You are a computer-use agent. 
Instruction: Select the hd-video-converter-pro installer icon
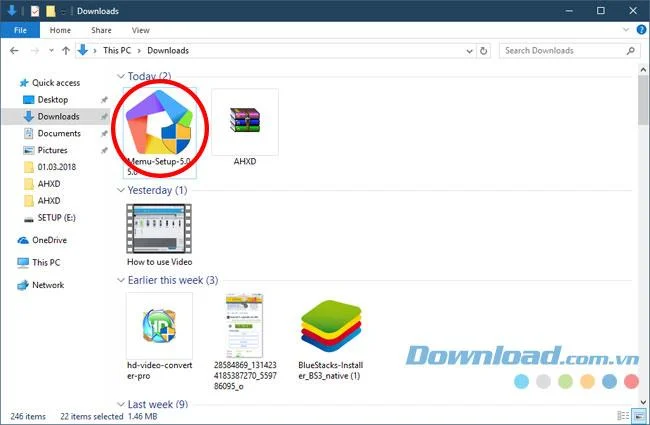coord(159,326)
